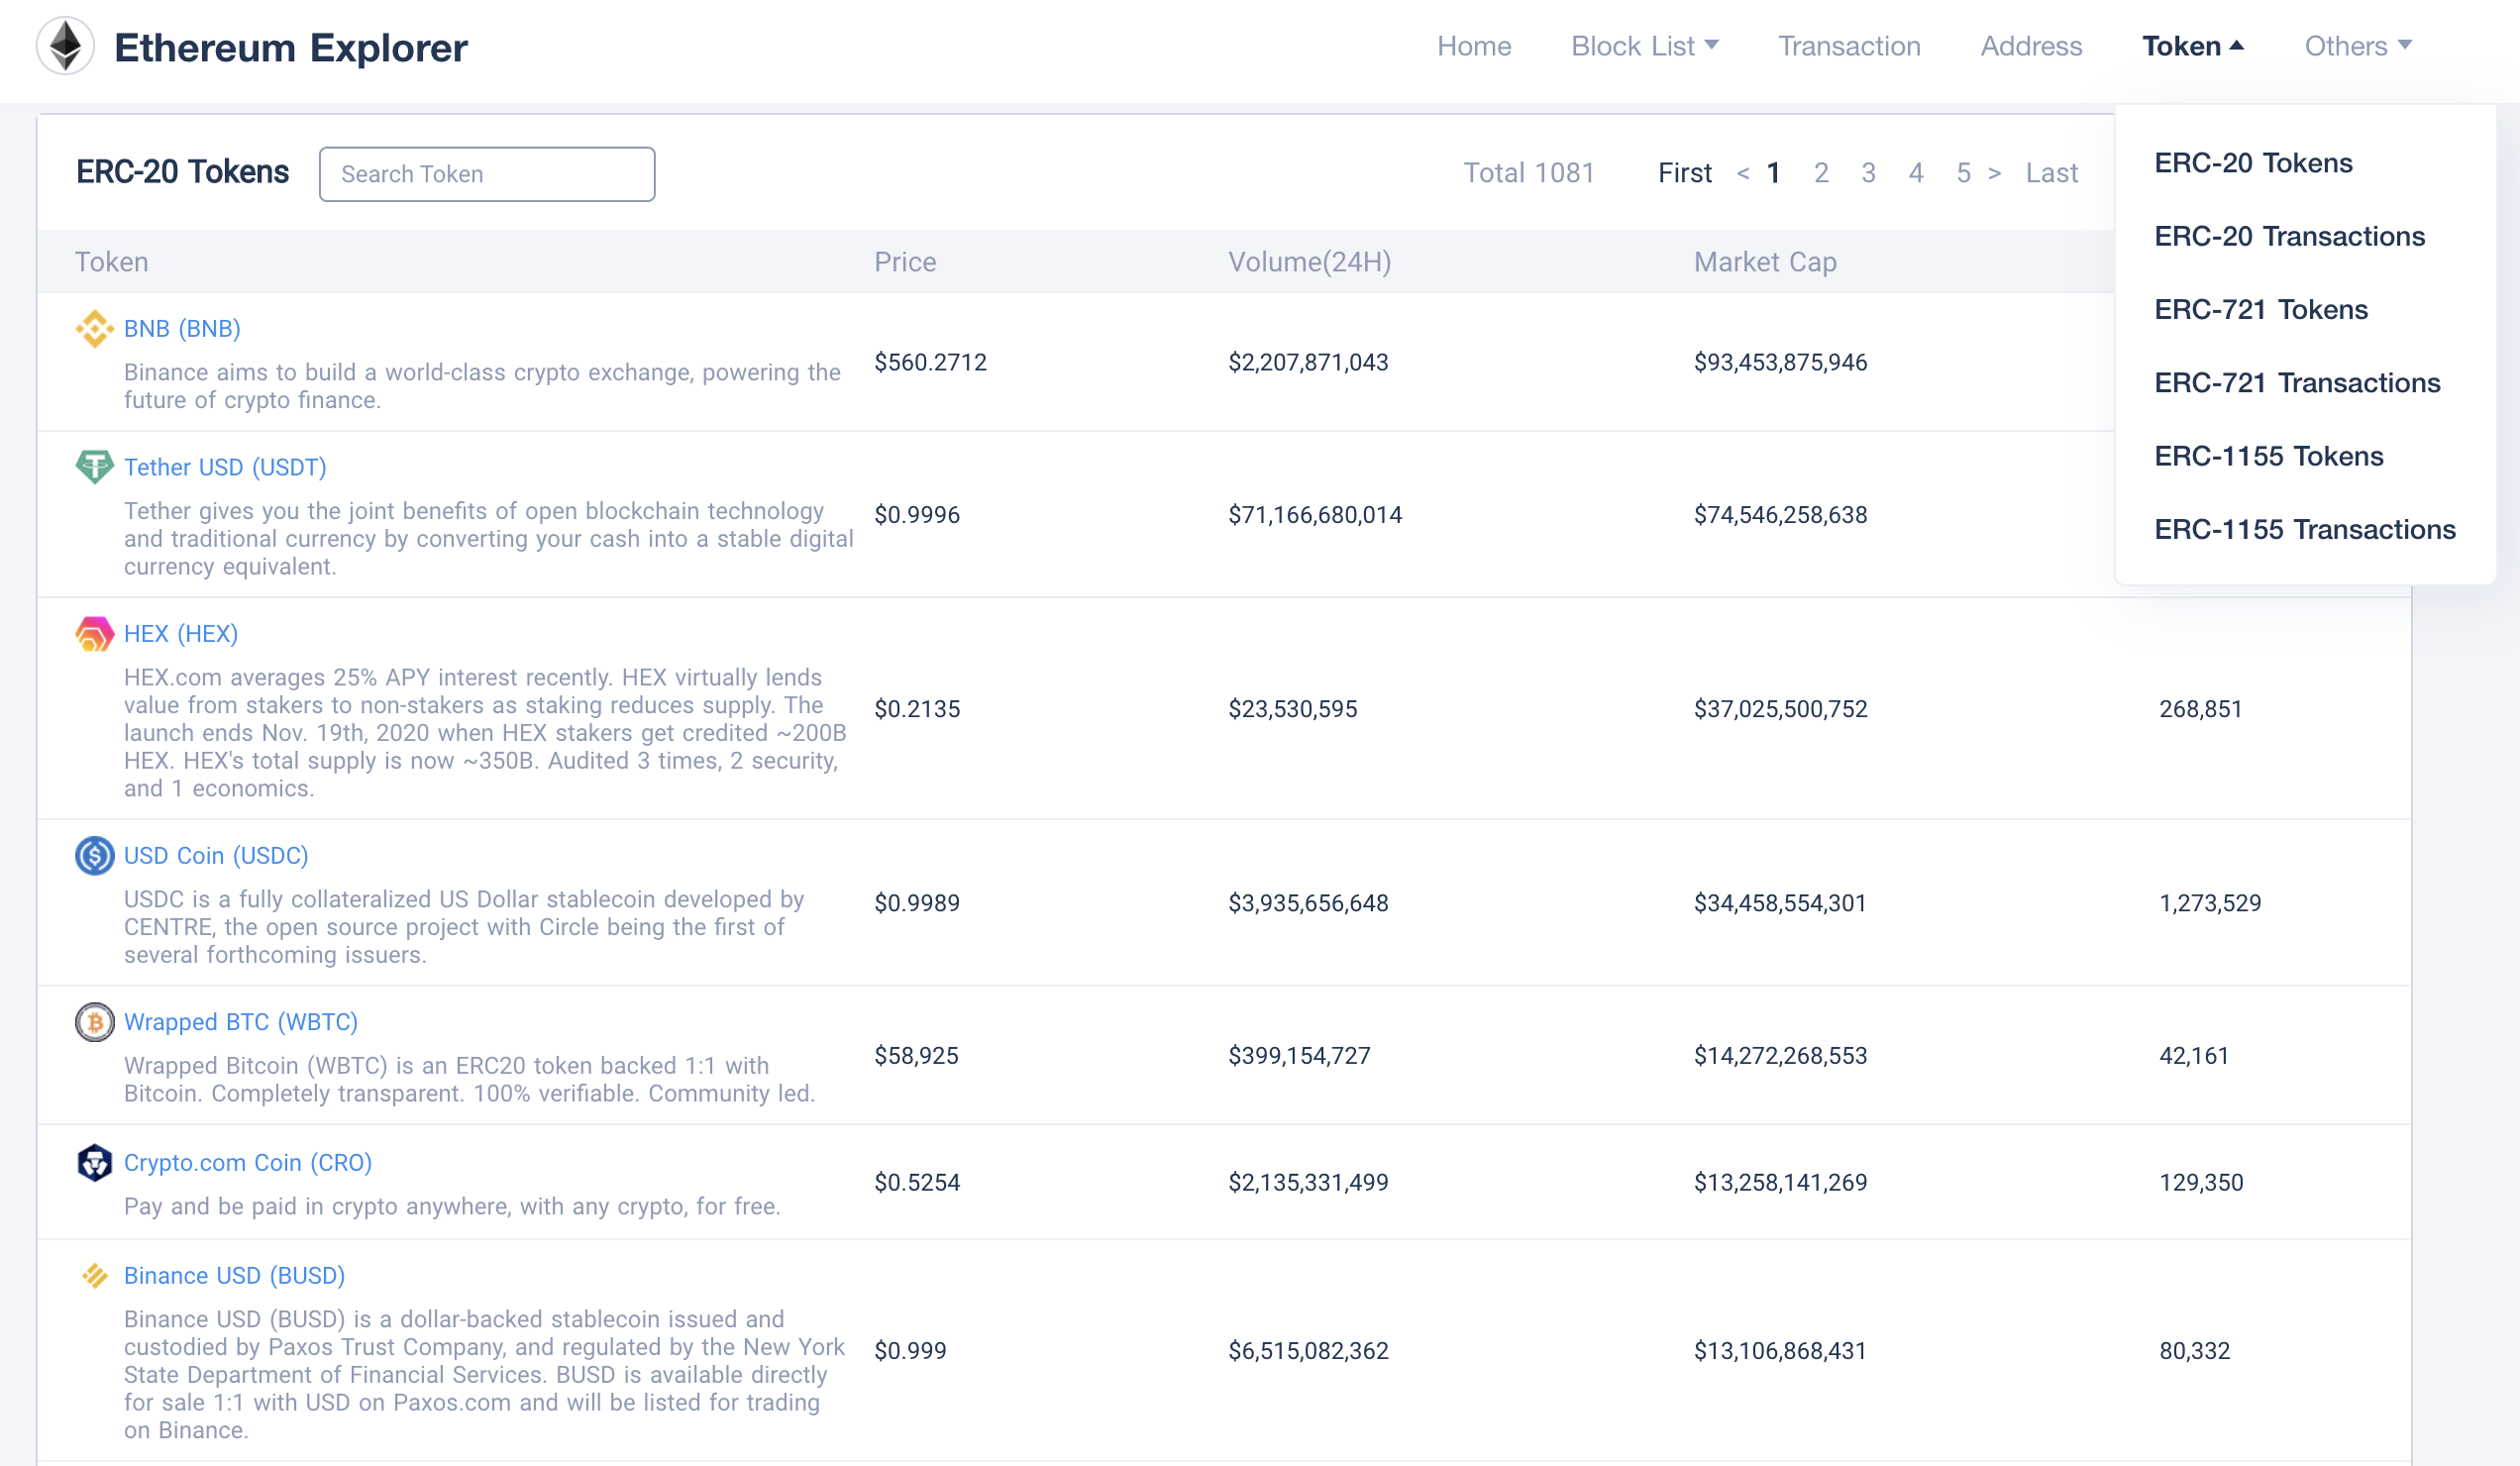Jump to the Last page
This screenshot has height=1466, width=2520.
pyautogui.click(x=2052, y=173)
